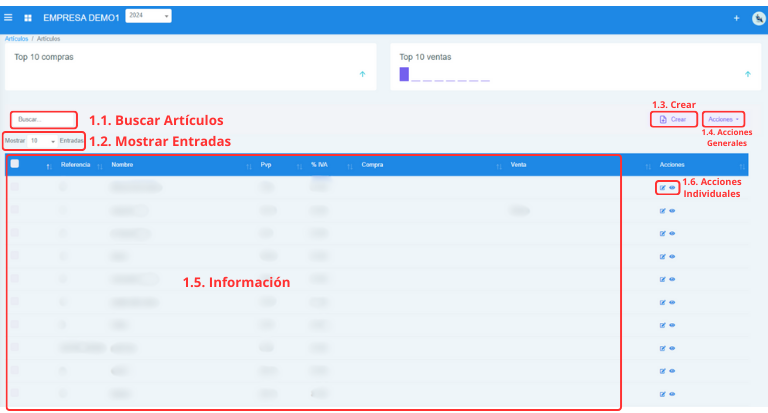View the tenth article row with eye icon
The width and height of the screenshot is (768, 413).
point(672,394)
